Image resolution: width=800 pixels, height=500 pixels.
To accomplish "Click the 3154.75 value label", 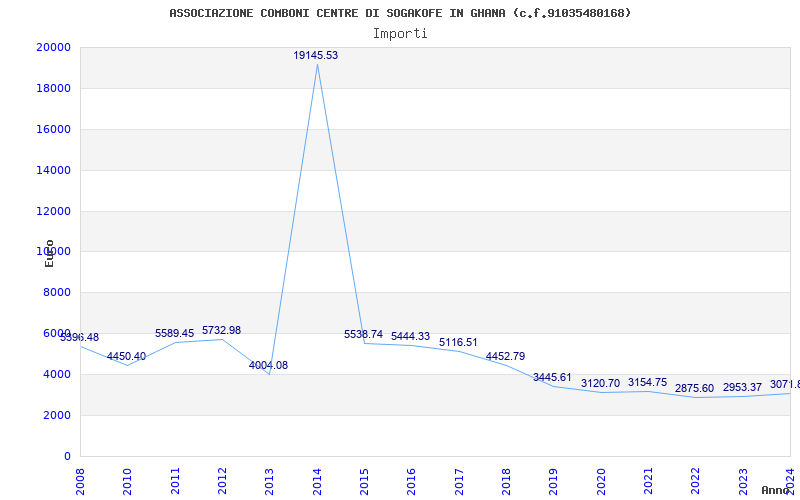I will (647, 382).
